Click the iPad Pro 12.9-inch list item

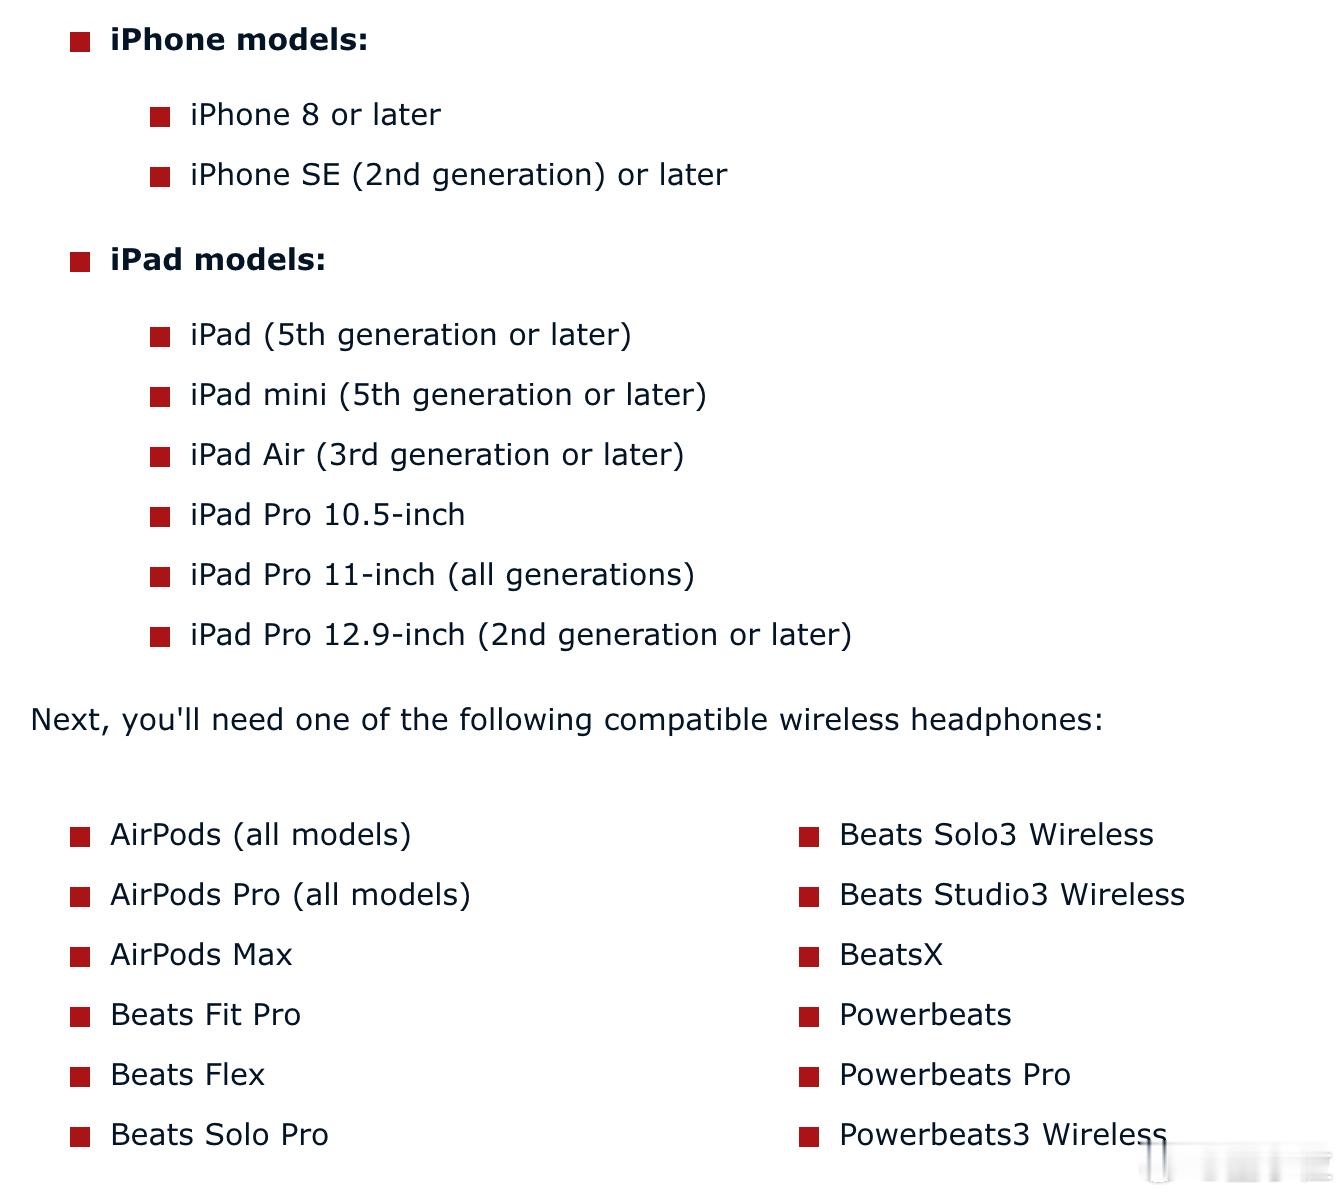[521, 635]
